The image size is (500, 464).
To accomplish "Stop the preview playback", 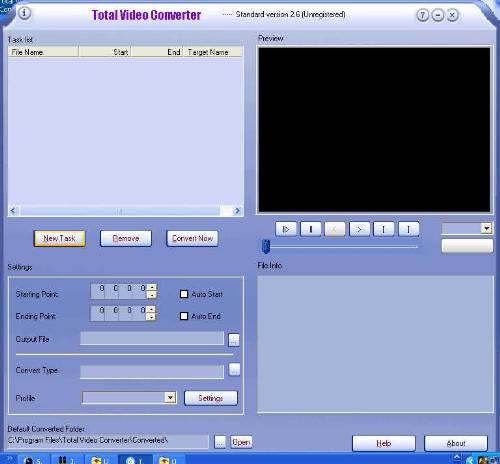I will [x=311, y=229].
